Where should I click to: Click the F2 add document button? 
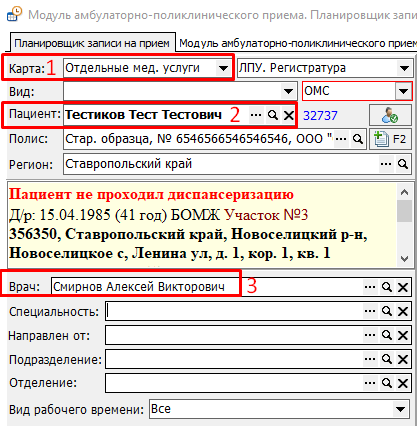coord(390,139)
